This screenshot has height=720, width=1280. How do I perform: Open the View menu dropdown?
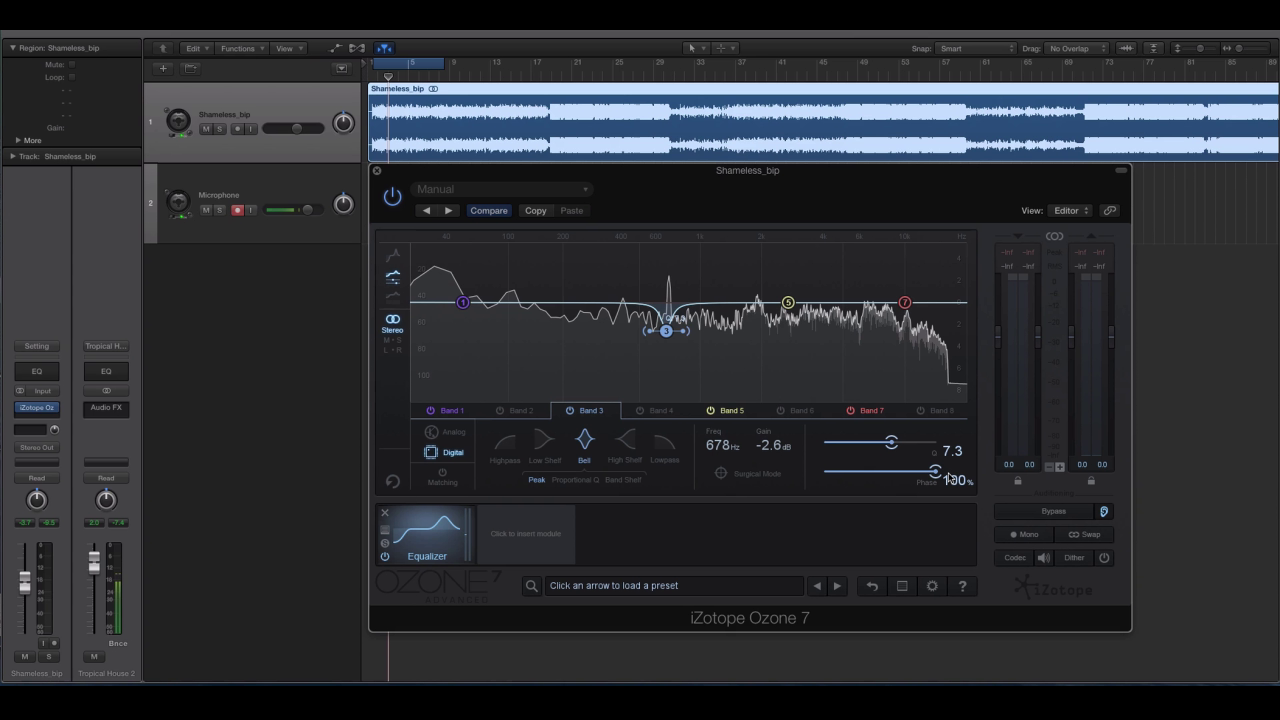tap(288, 48)
